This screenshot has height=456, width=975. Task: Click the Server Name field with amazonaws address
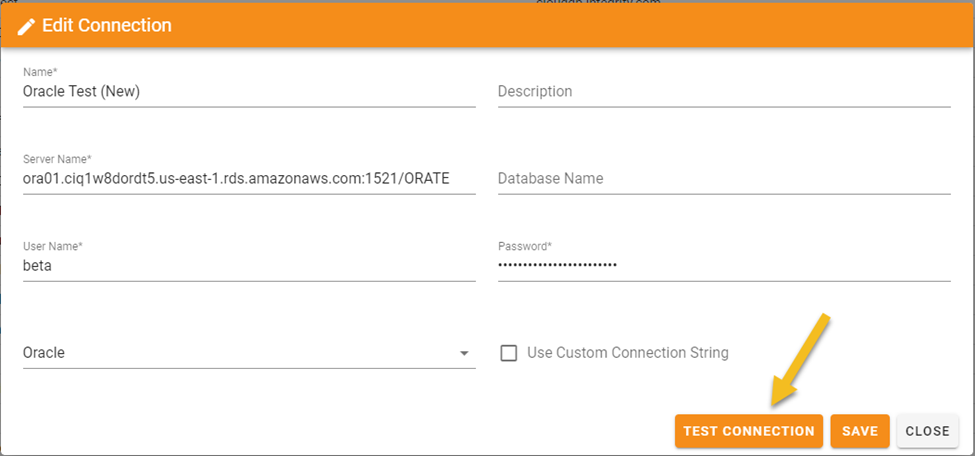[x=248, y=179]
